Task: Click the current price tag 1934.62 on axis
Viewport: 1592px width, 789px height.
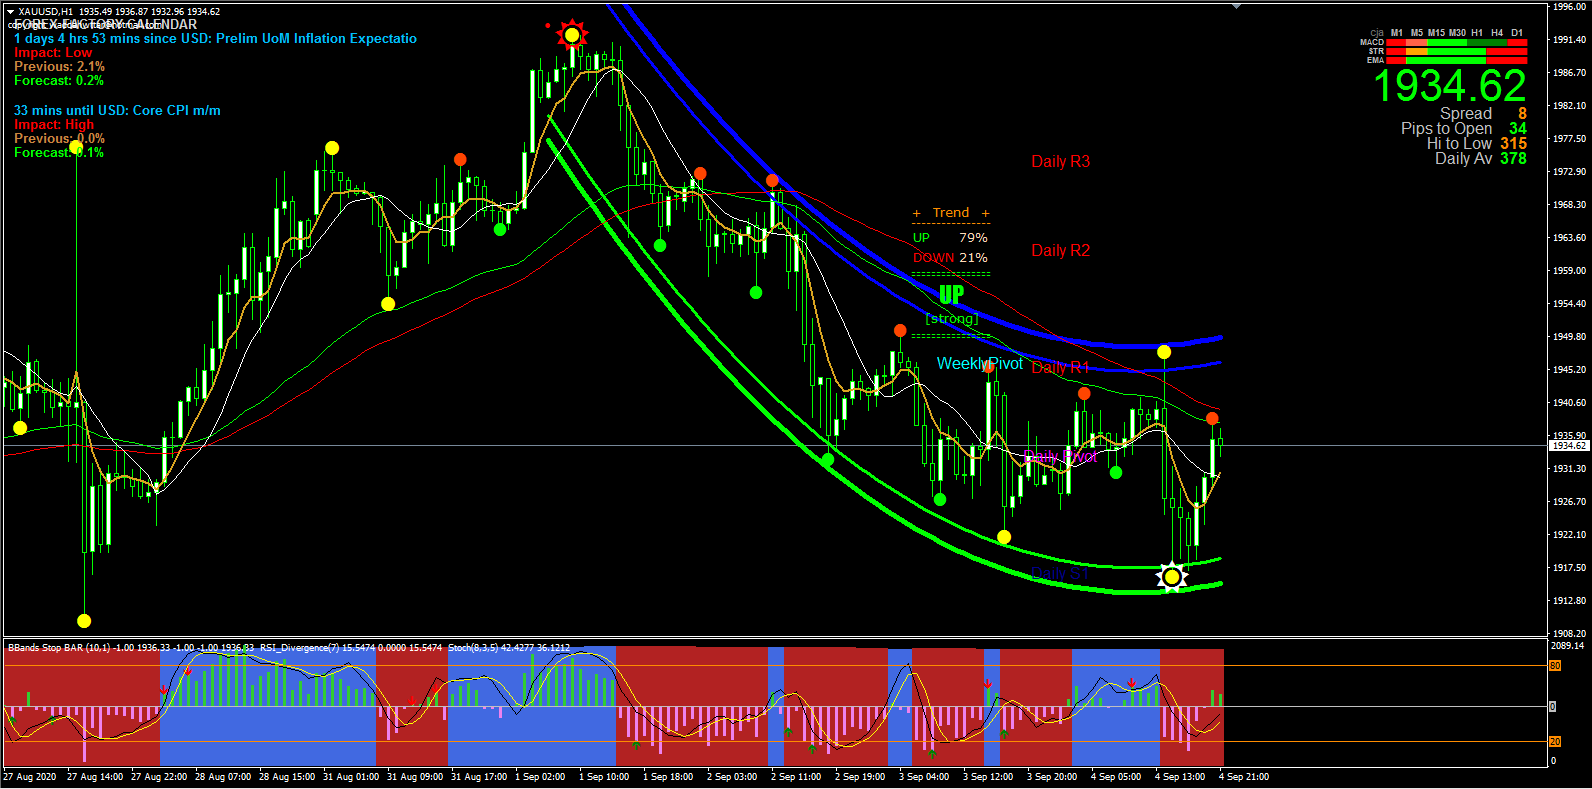Action: [x=1568, y=446]
